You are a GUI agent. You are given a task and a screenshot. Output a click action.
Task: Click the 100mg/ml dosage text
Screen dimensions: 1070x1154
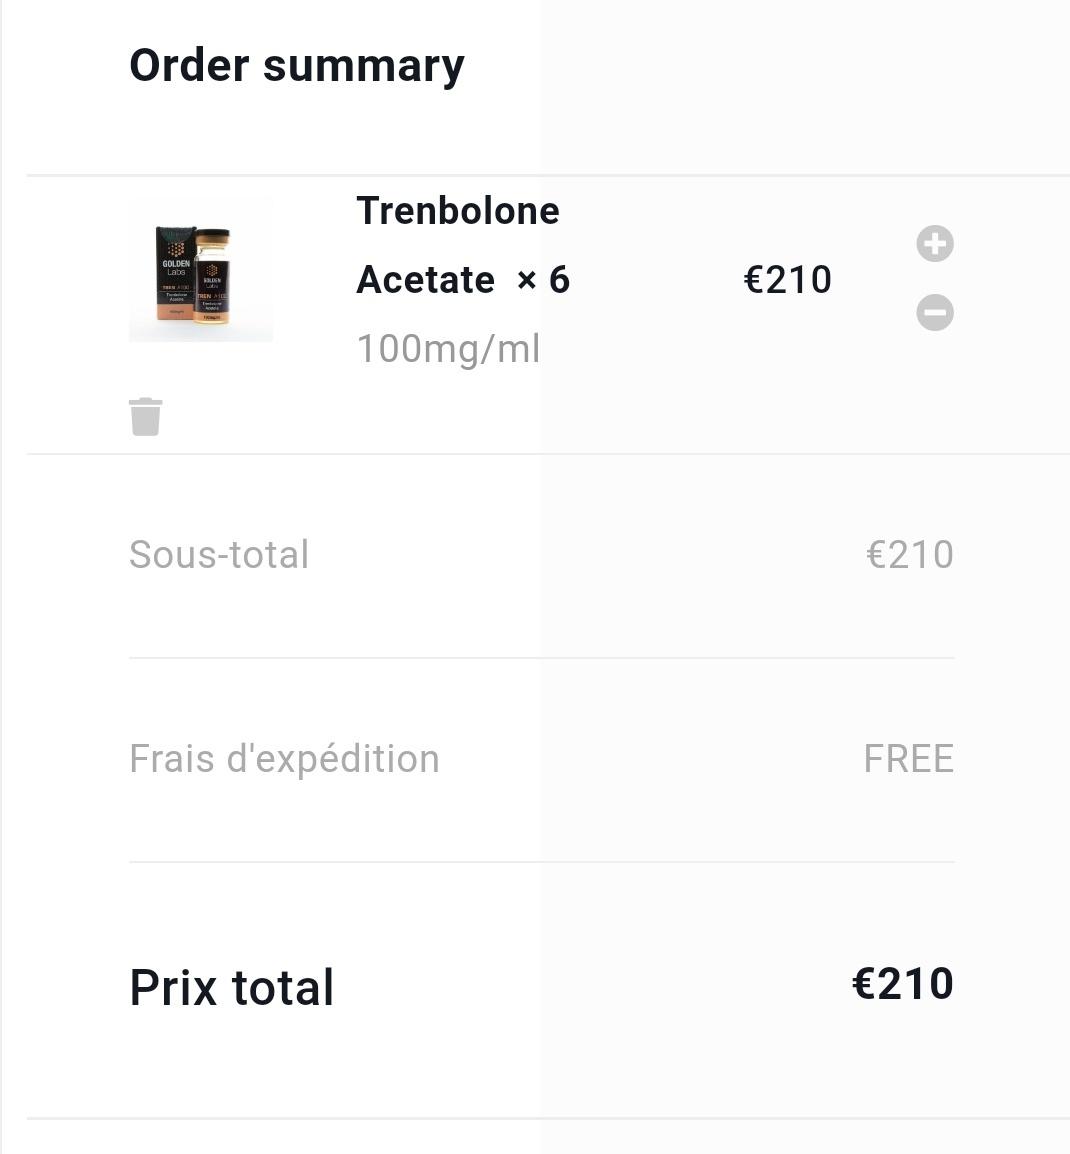point(448,349)
